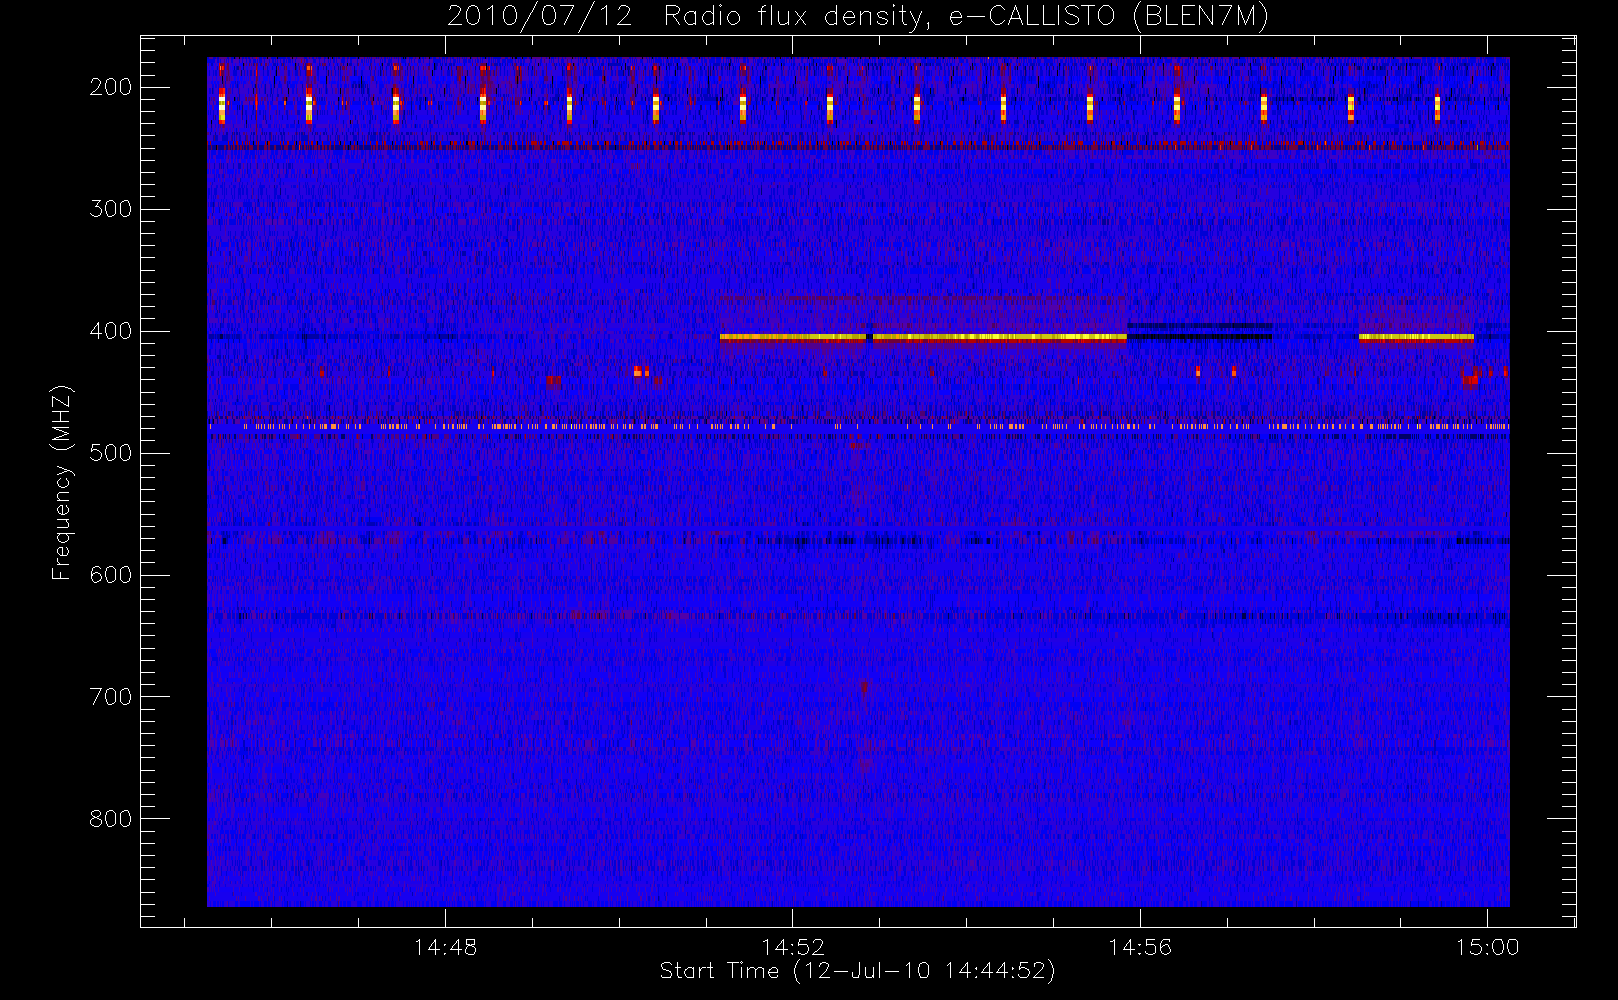Click the 14:52 time tick label
The width and height of the screenshot is (1618, 1000).
pyautogui.click(x=793, y=947)
